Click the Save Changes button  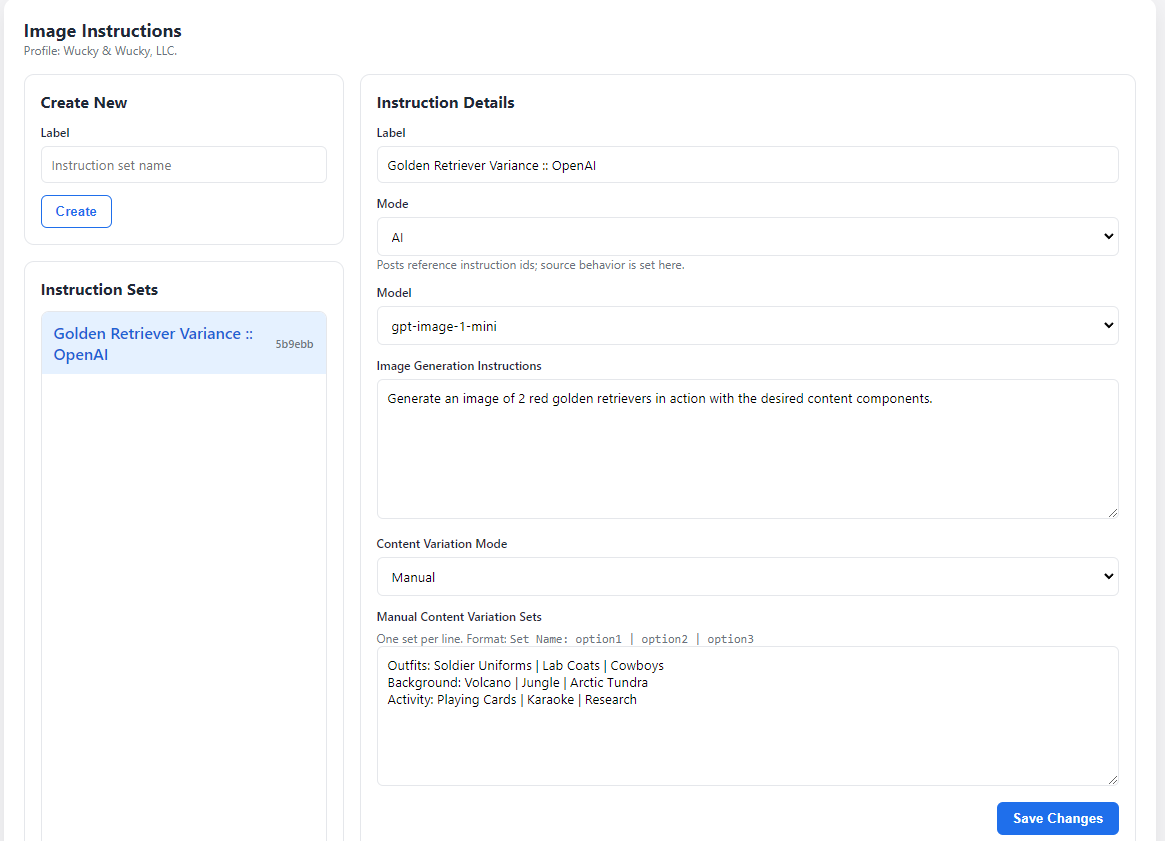pos(1057,818)
